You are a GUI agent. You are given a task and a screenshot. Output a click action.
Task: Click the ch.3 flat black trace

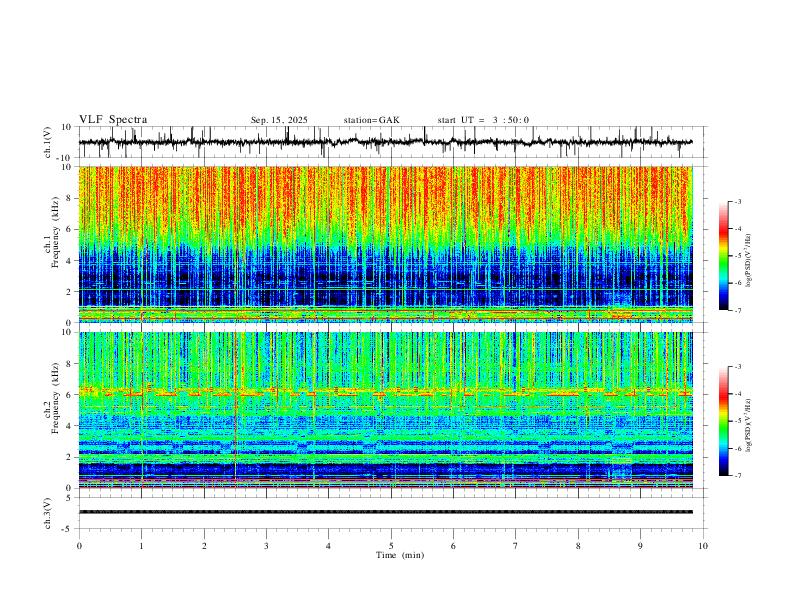385,512
